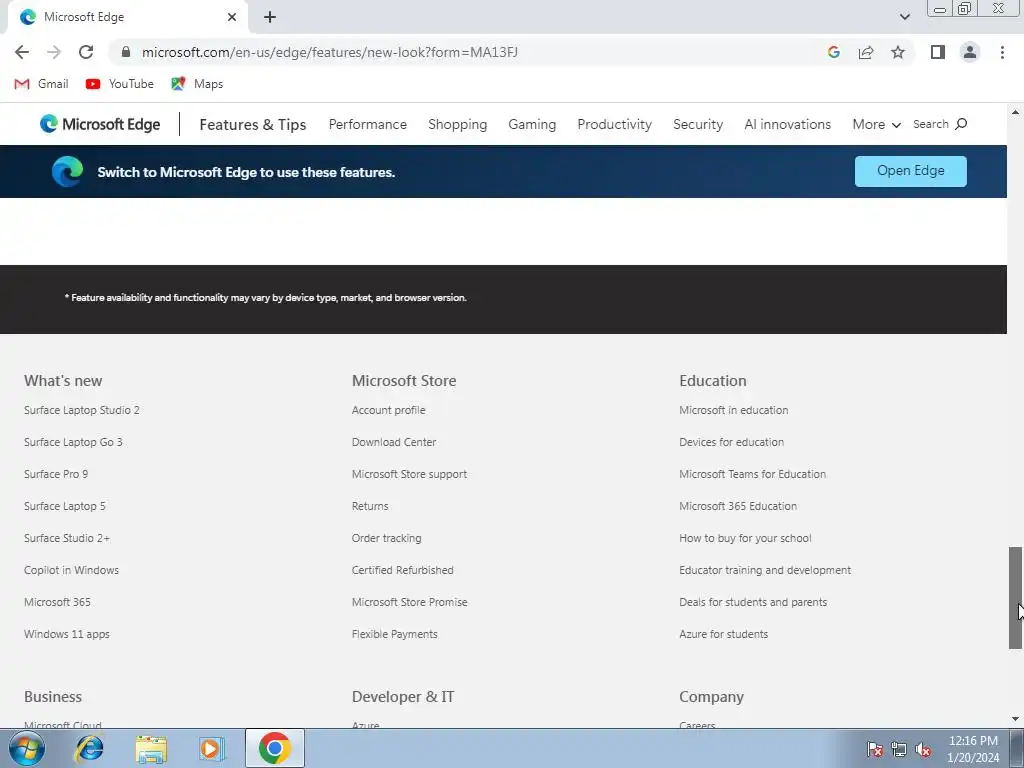Open Windows Start button
This screenshot has width=1024, height=768.
(x=27, y=748)
